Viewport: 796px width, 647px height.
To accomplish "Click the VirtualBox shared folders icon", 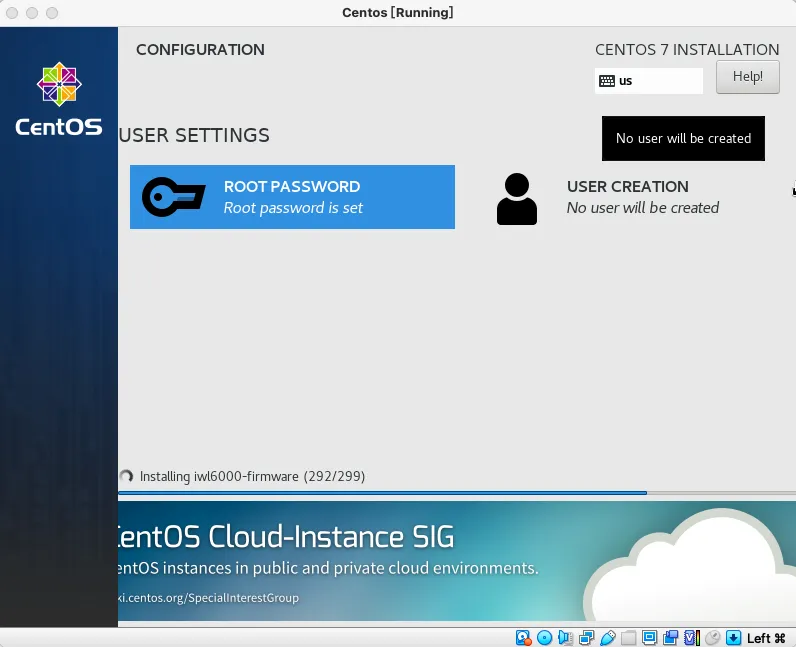I will [x=628, y=637].
